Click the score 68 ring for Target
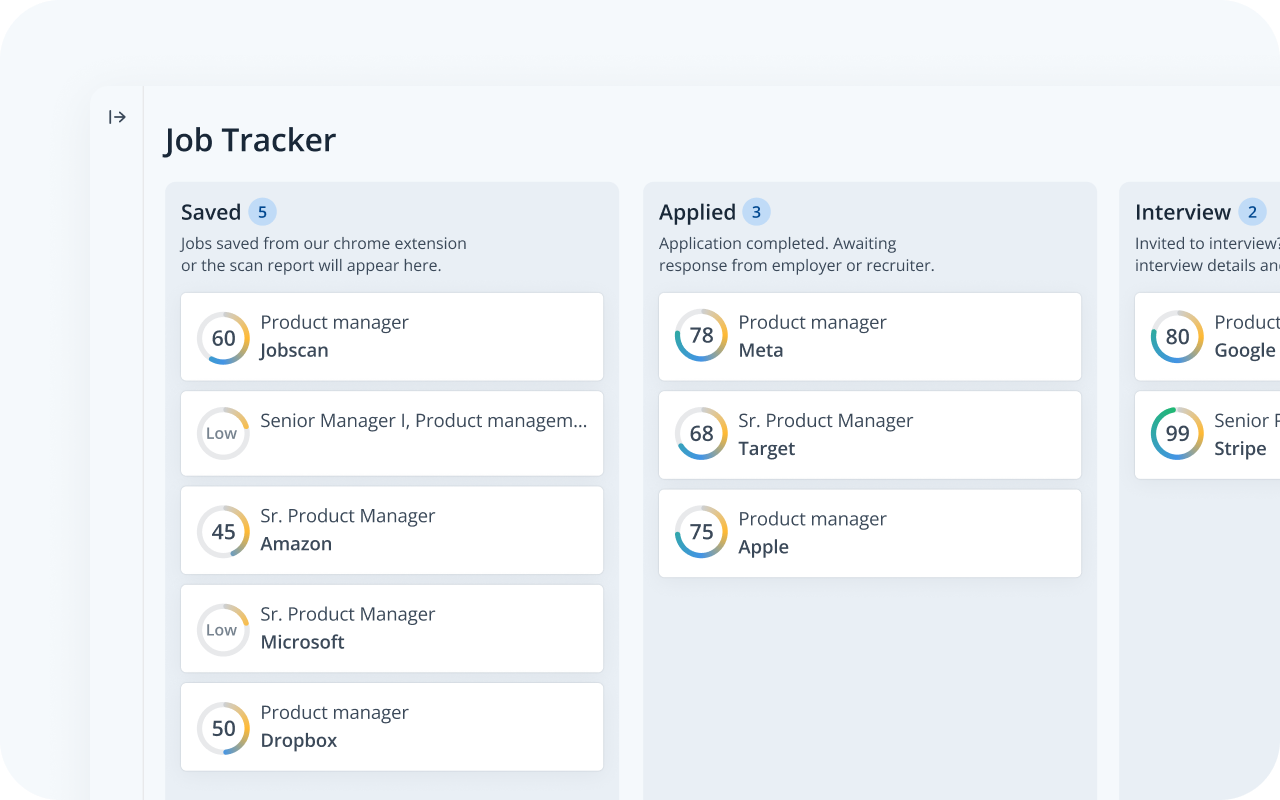The height and width of the screenshot is (800, 1280). (701, 433)
